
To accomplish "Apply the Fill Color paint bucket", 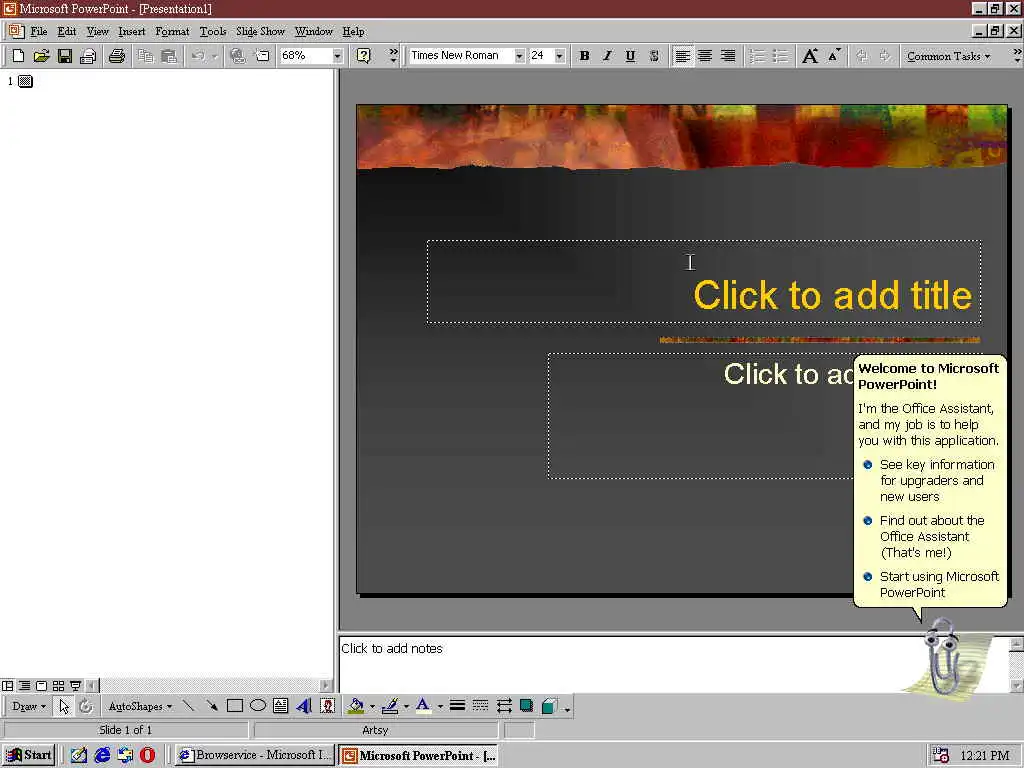I will click(356, 706).
